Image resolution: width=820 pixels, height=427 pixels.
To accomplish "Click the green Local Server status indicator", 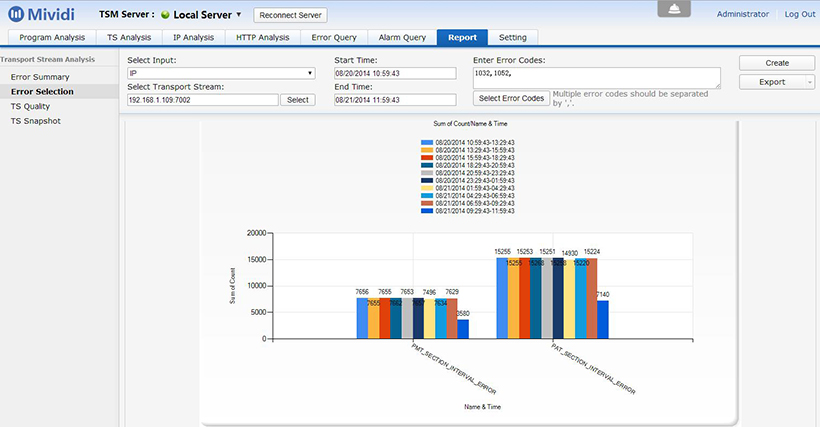I will [165, 15].
